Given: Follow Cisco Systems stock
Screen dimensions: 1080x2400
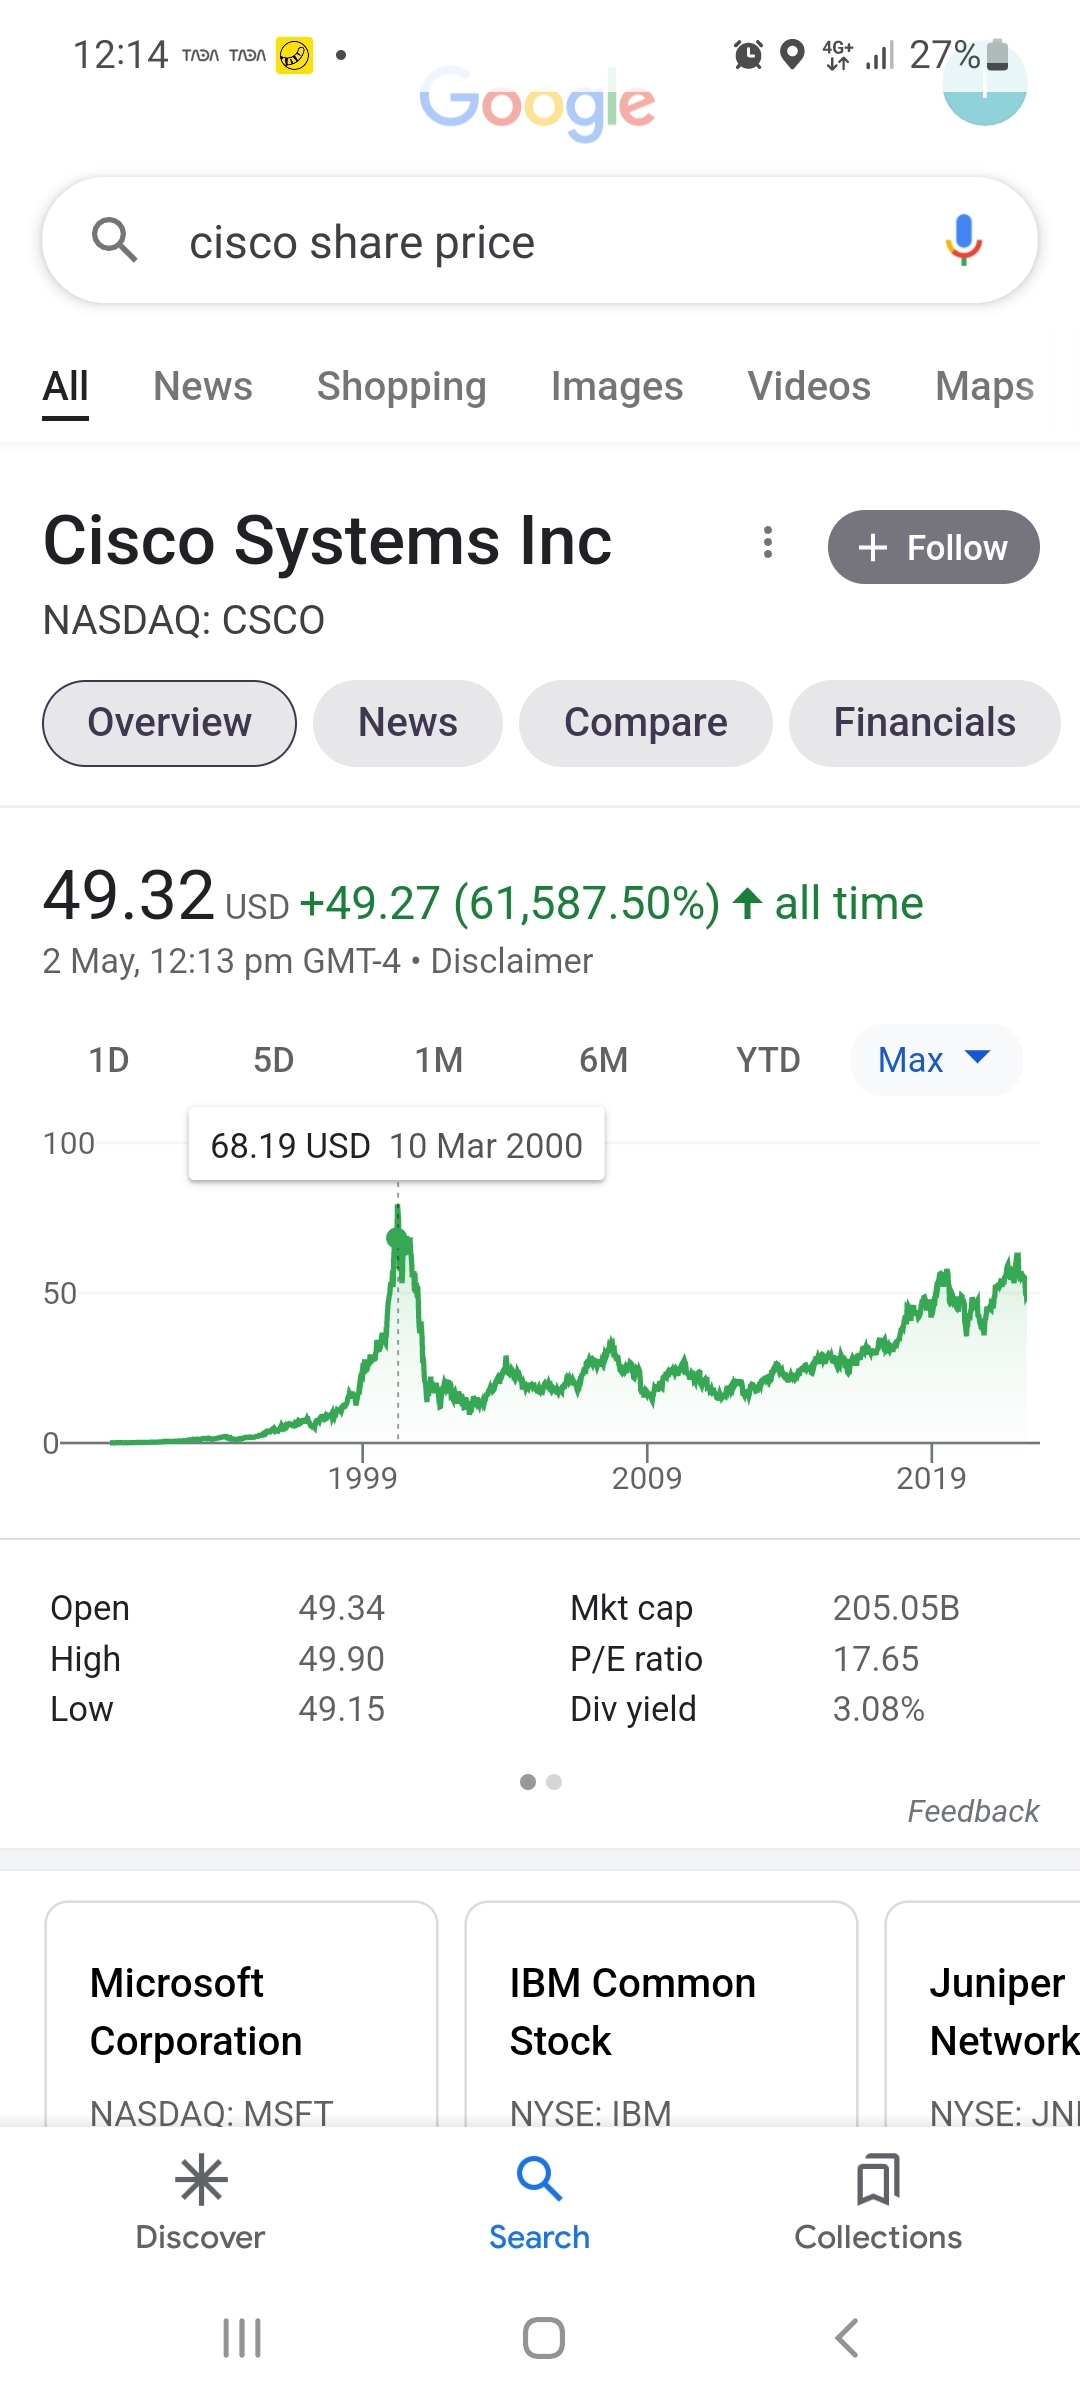Looking at the screenshot, I should (x=933, y=547).
